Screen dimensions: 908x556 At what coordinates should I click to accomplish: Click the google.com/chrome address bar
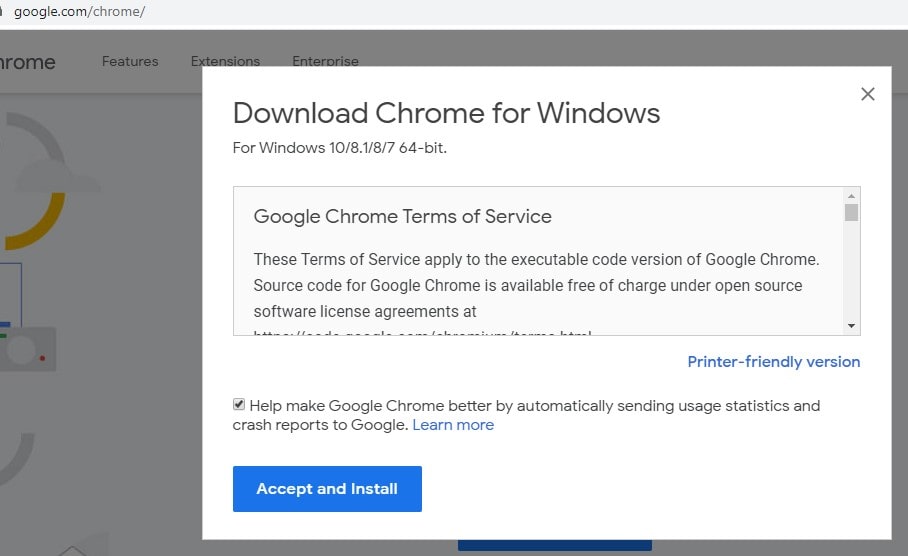coord(80,12)
